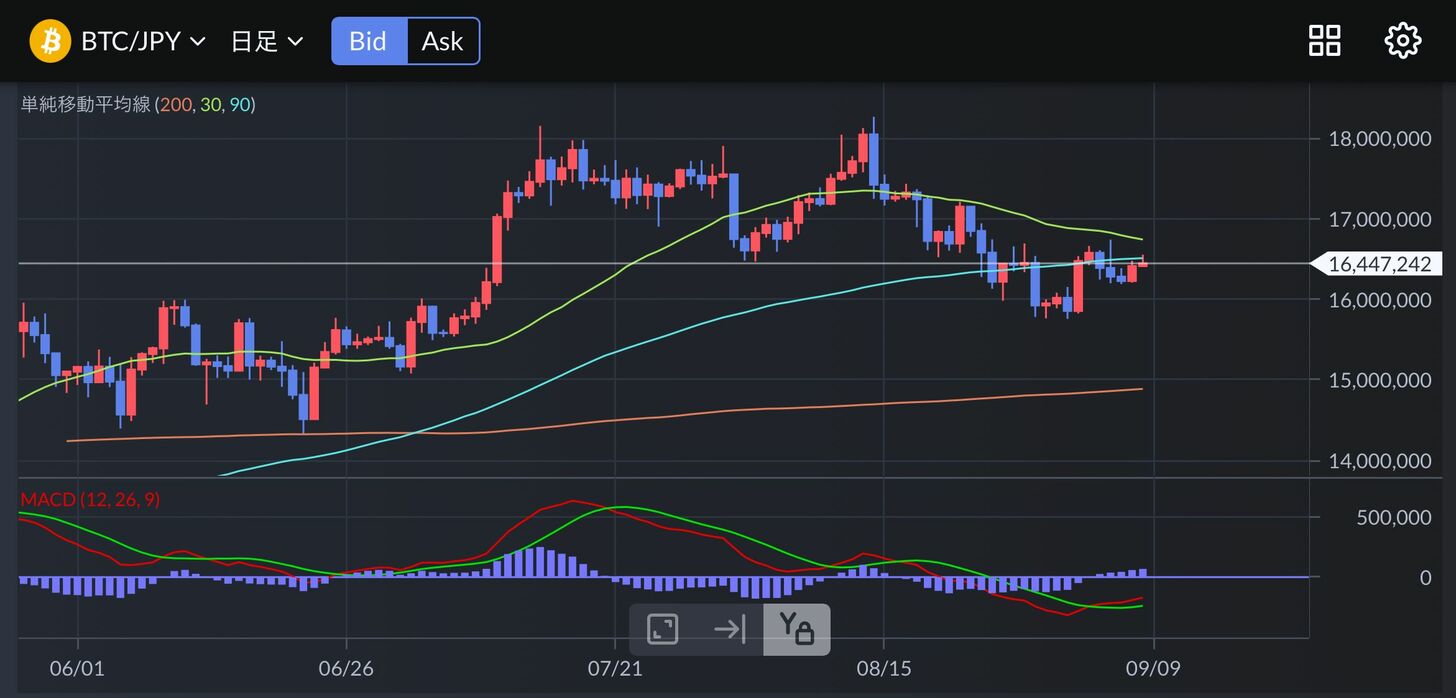1456x698 pixels.
Task: Select the 単純移動平均線 indicator label
Action: [x=85, y=104]
